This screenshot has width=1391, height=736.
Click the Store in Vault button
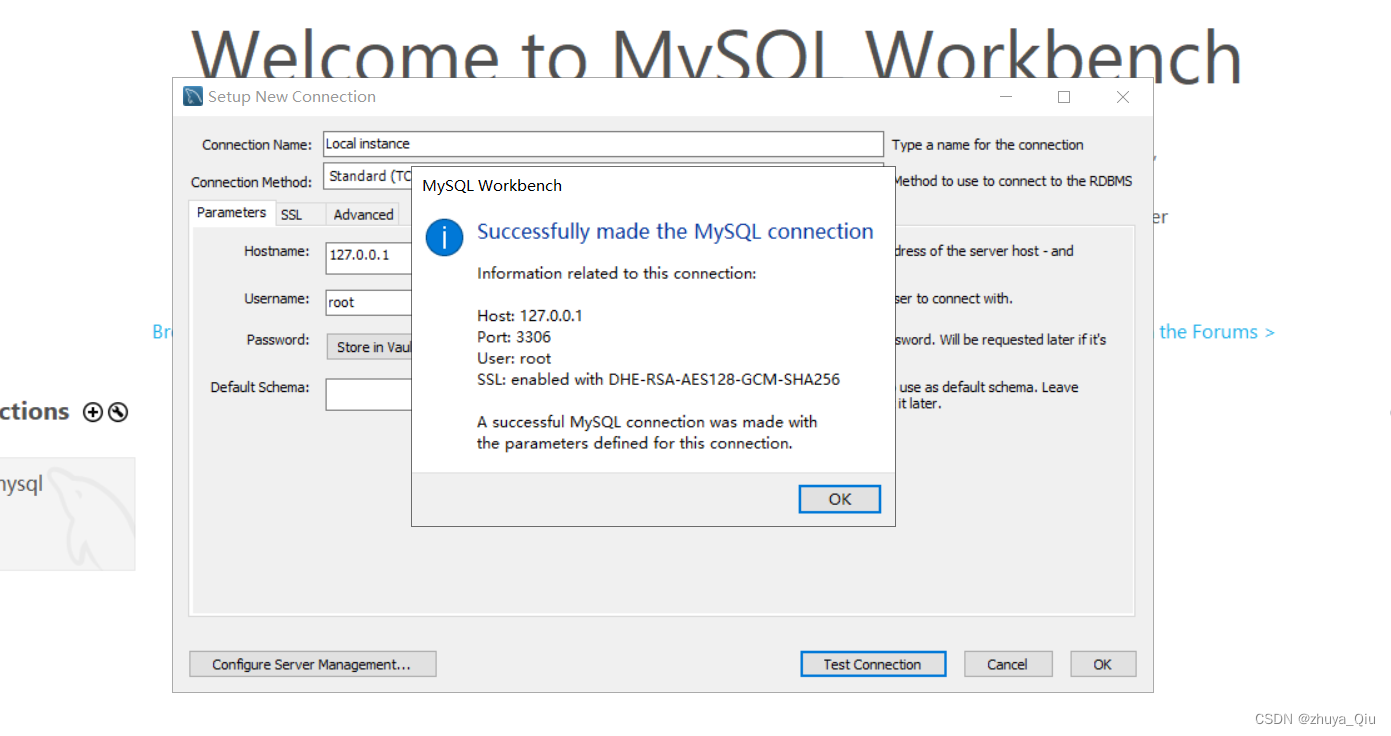(x=369, y=347)
